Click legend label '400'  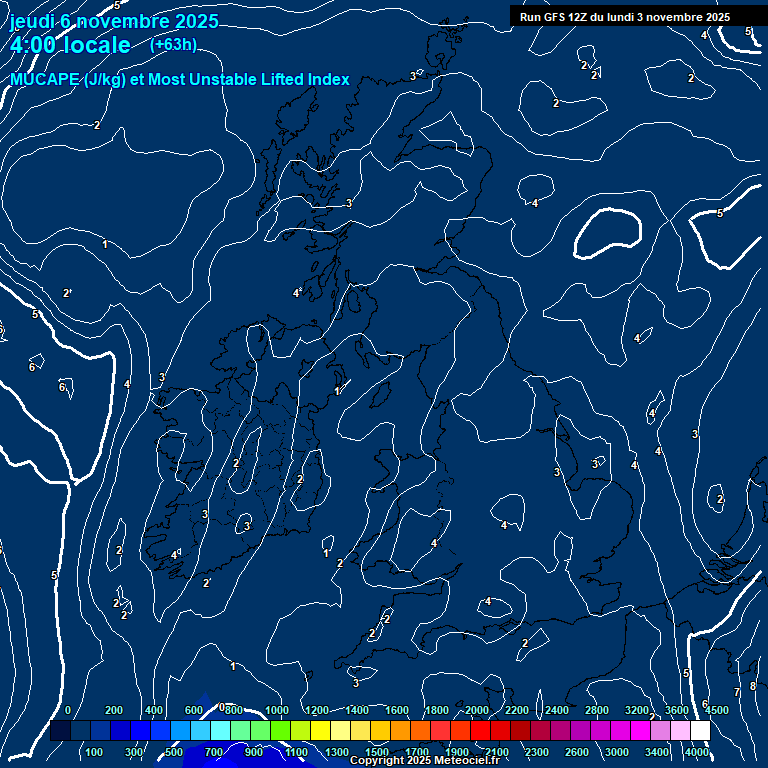154,710
